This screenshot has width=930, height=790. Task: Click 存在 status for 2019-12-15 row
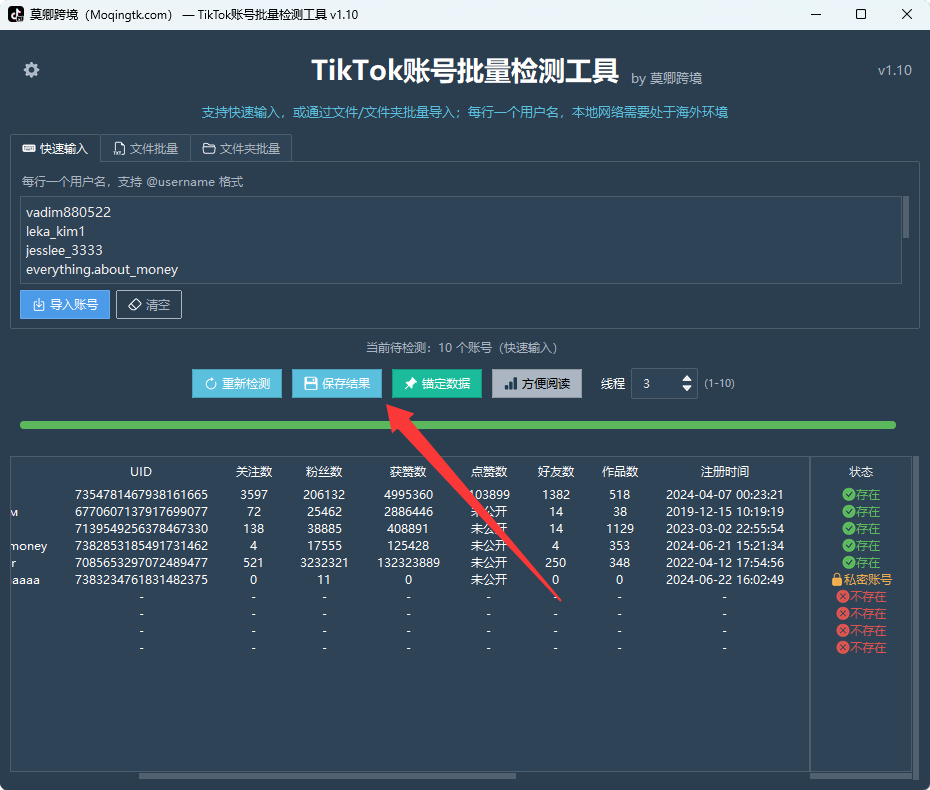861,512
